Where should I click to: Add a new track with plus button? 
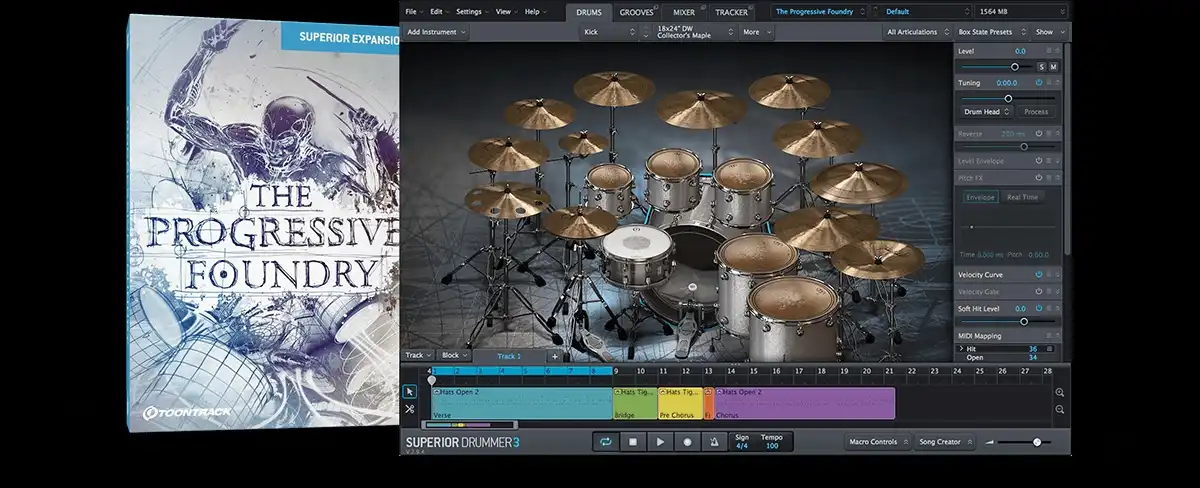click(554, 356)
